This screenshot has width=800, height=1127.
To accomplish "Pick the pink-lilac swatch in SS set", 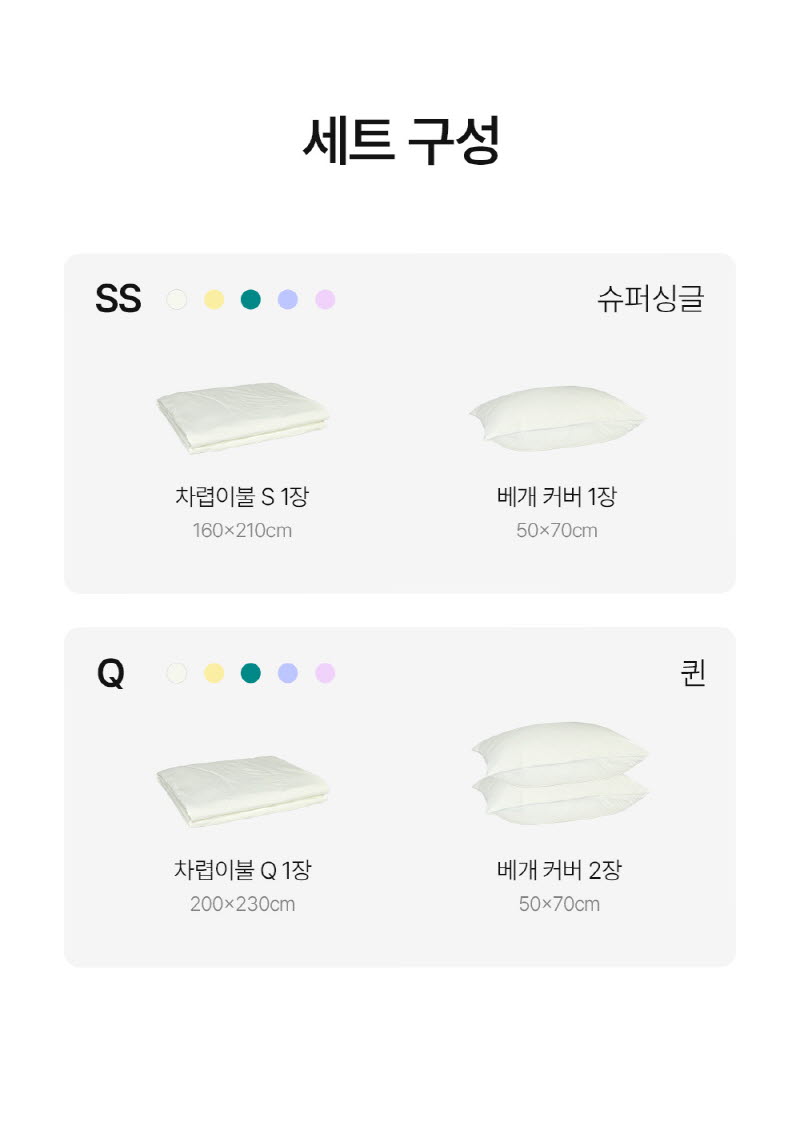I will click(x=325, y=299).
